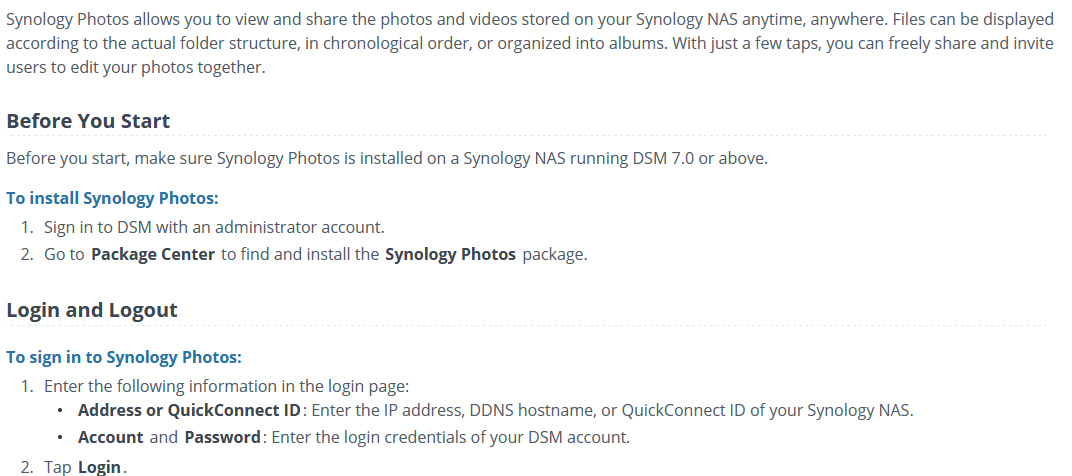
Task: Click the bold "Address or QuickConnect ID" label
Action: click(x=189, y=410)
